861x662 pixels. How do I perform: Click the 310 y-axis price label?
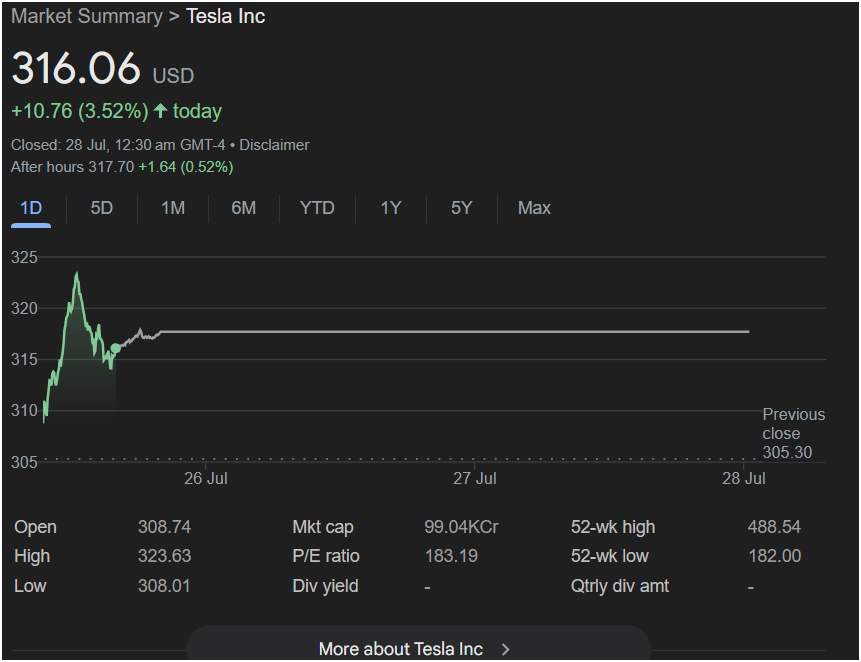(x=24, y=411)
